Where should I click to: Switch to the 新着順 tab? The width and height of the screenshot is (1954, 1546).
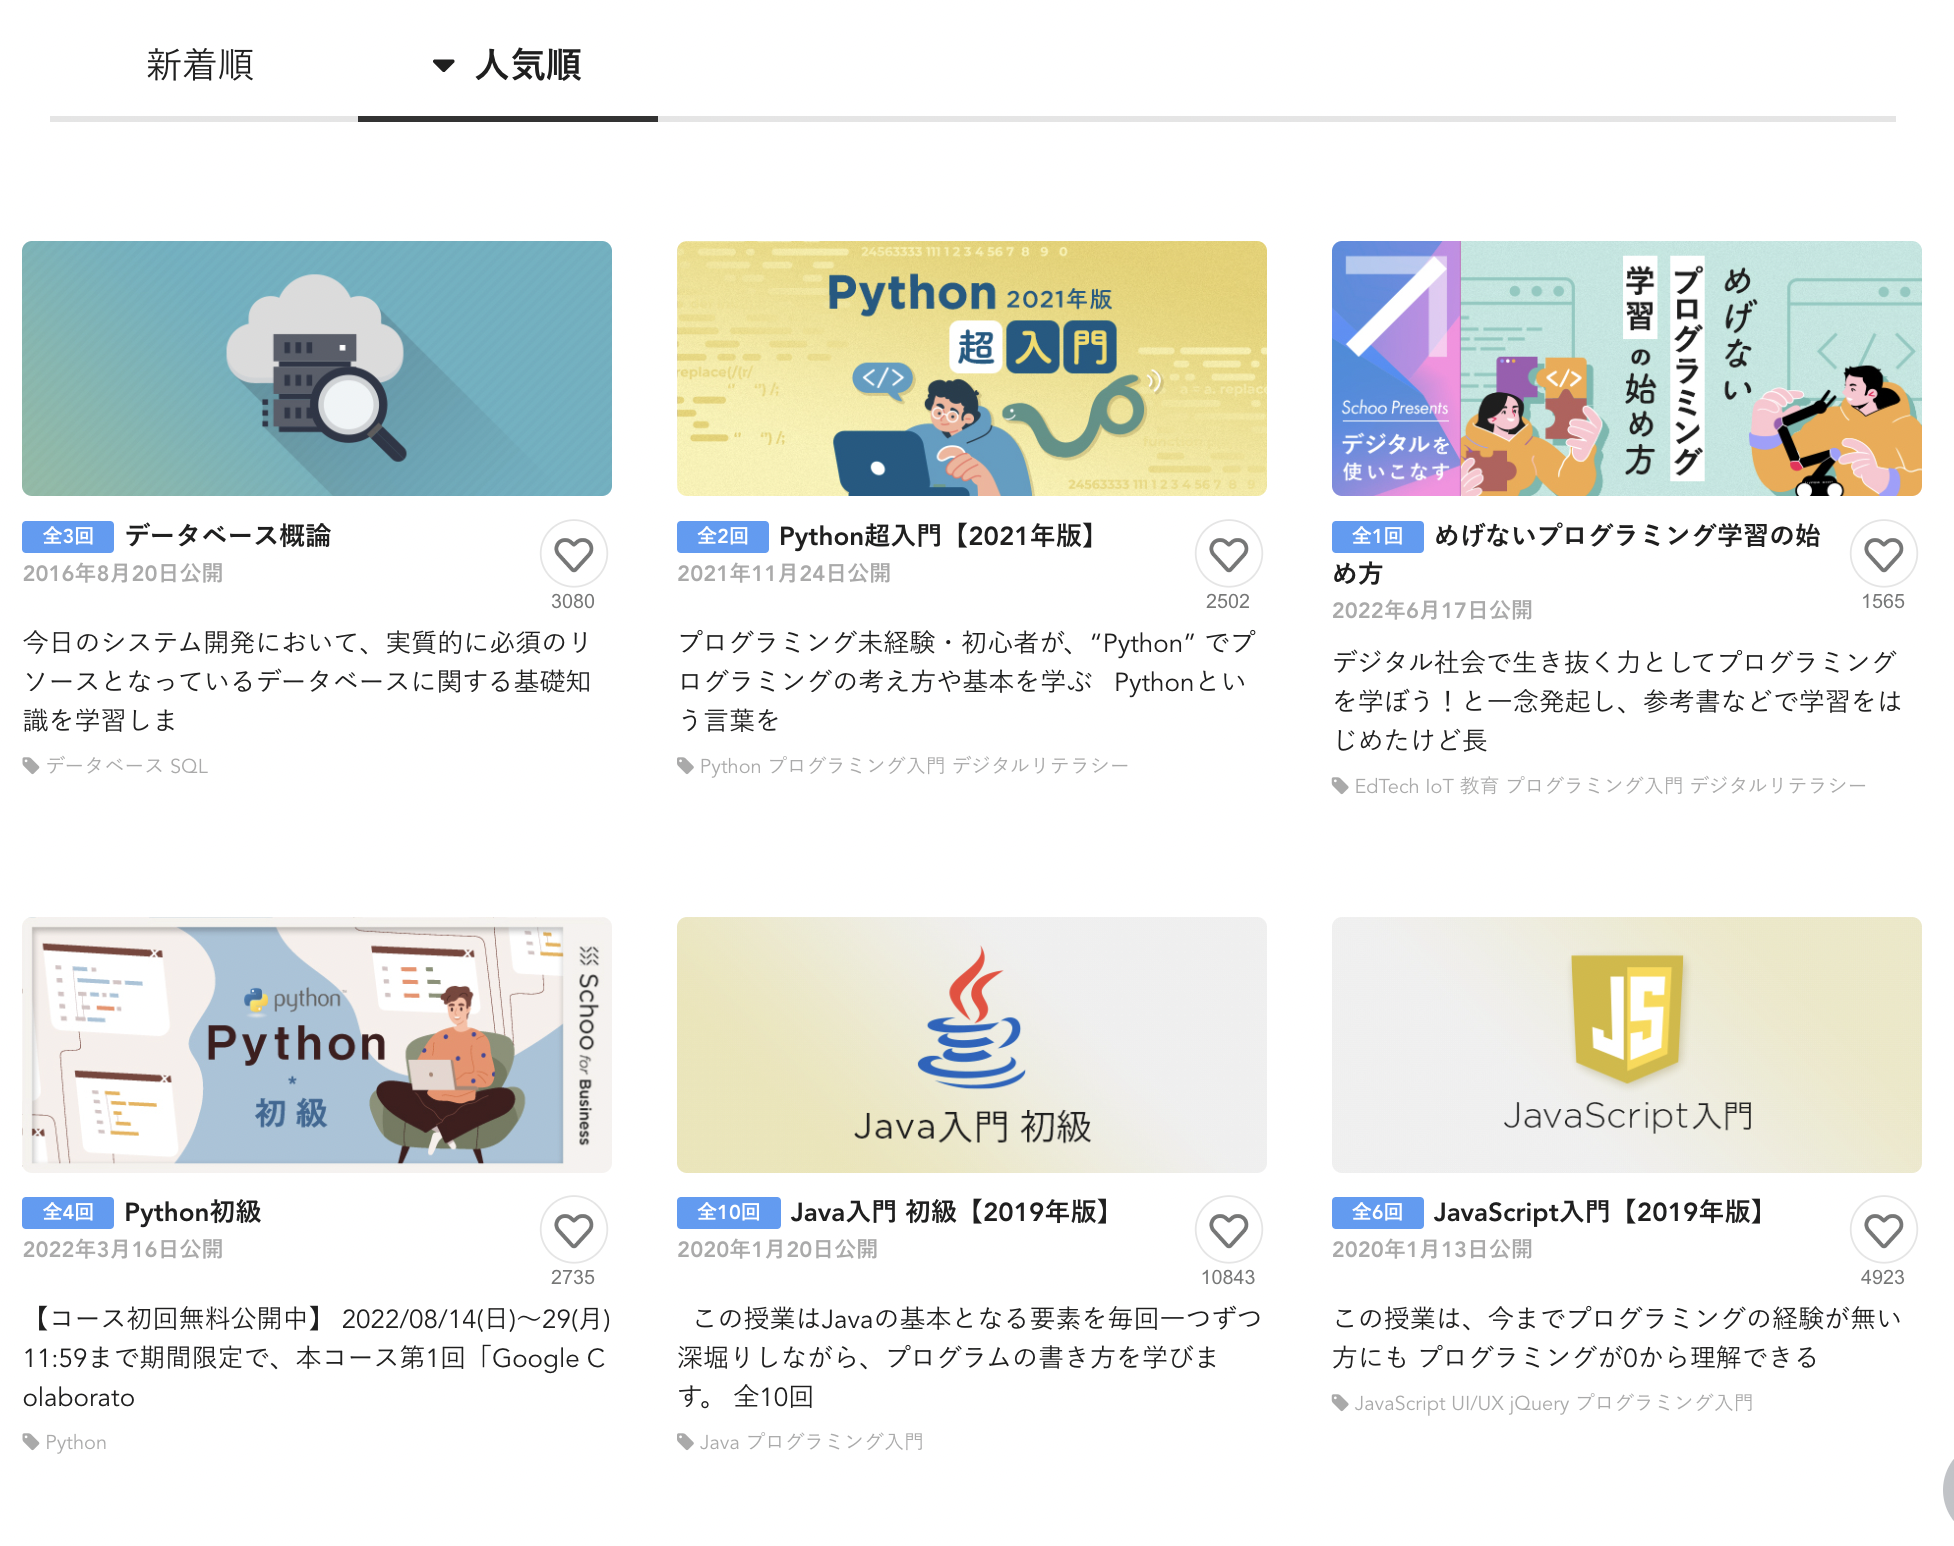click(200, 65)
